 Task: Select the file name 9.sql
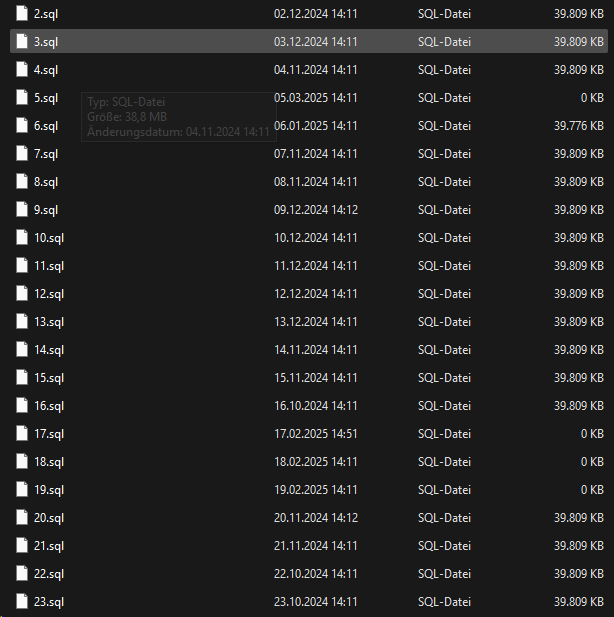46,210
